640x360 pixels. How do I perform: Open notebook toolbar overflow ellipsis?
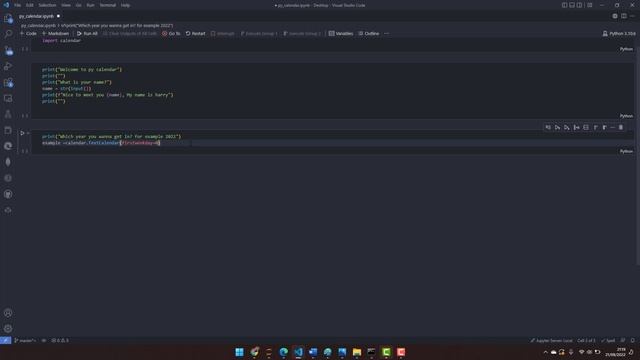387,33
